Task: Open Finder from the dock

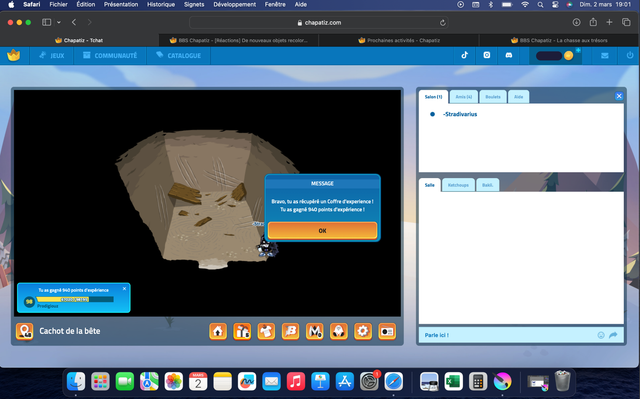Action: (x=76, y=382)
